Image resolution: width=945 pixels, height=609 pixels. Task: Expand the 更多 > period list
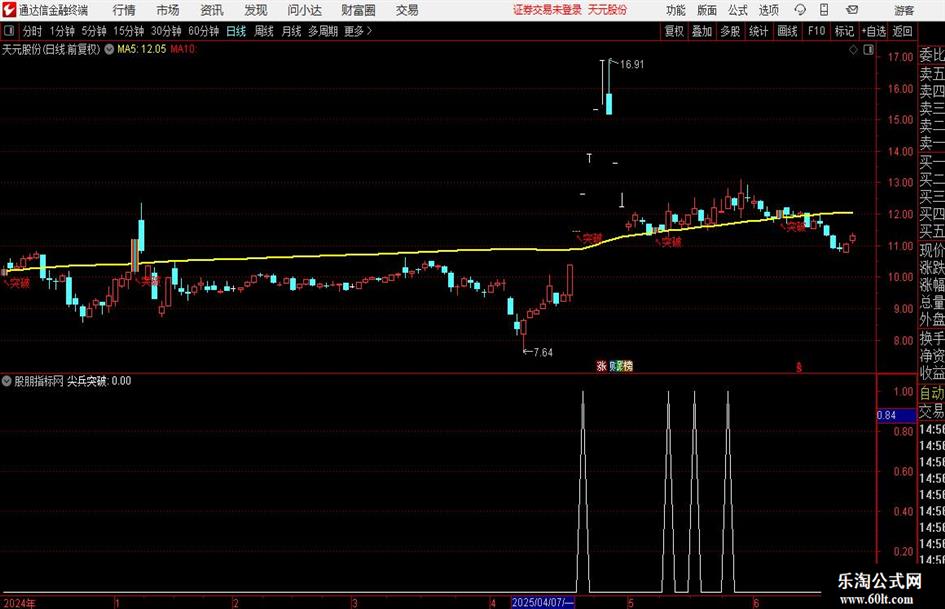tap(358, 31)
